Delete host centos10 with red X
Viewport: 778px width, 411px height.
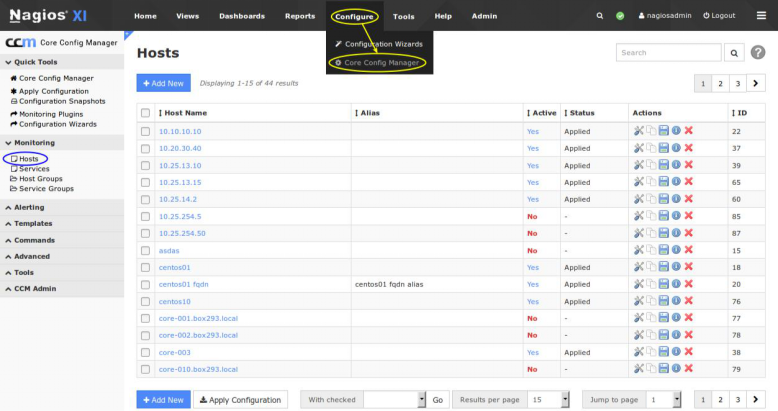click(689, 301)
